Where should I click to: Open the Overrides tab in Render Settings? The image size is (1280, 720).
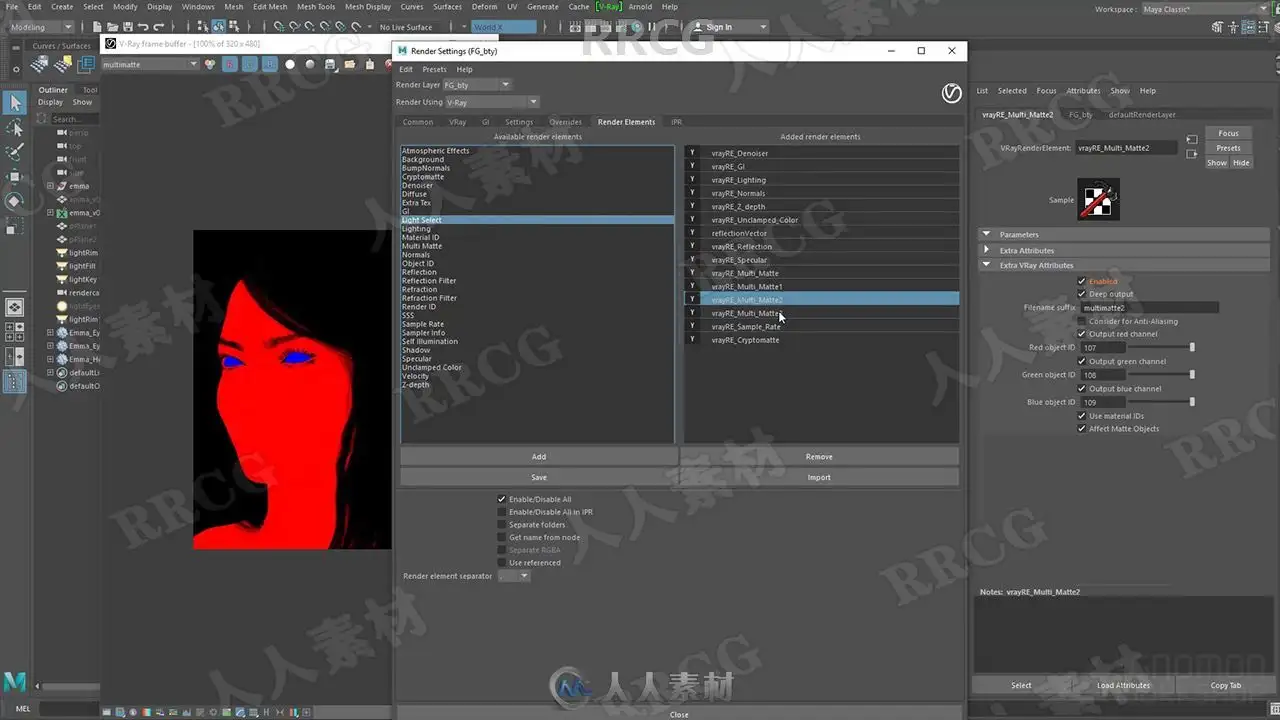[566, 122]
